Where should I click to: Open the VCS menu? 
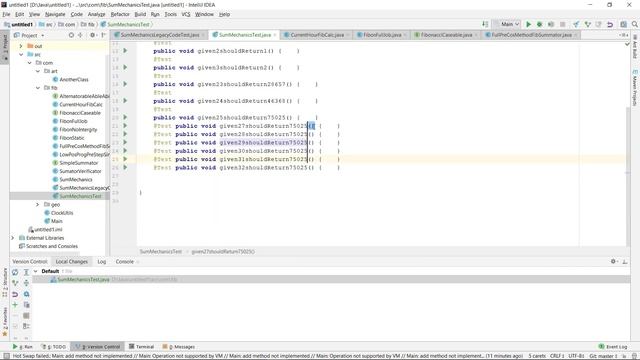point(186,14)
